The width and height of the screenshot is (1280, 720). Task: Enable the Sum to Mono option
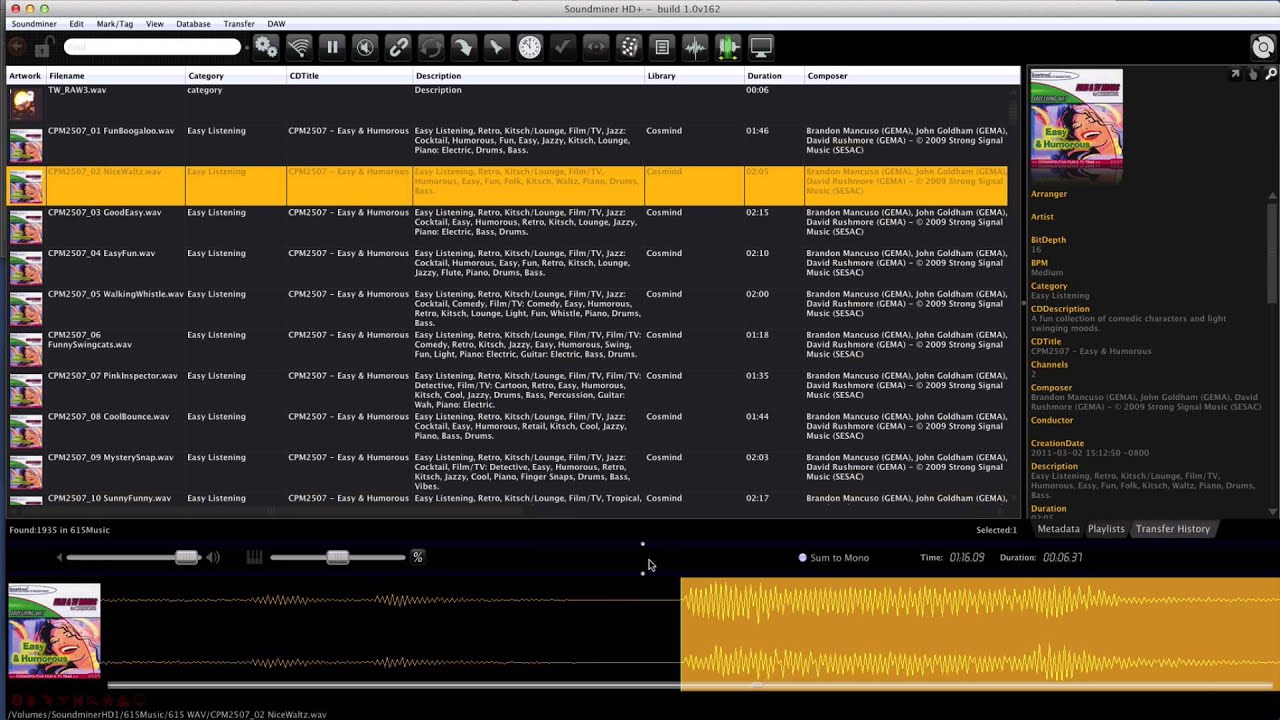click(833, 558)
